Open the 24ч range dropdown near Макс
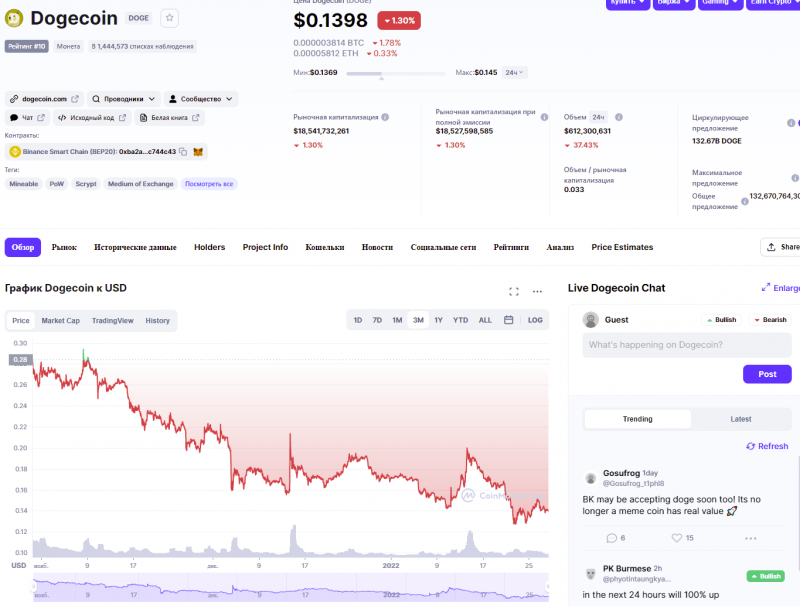 [x=514, y=72]
